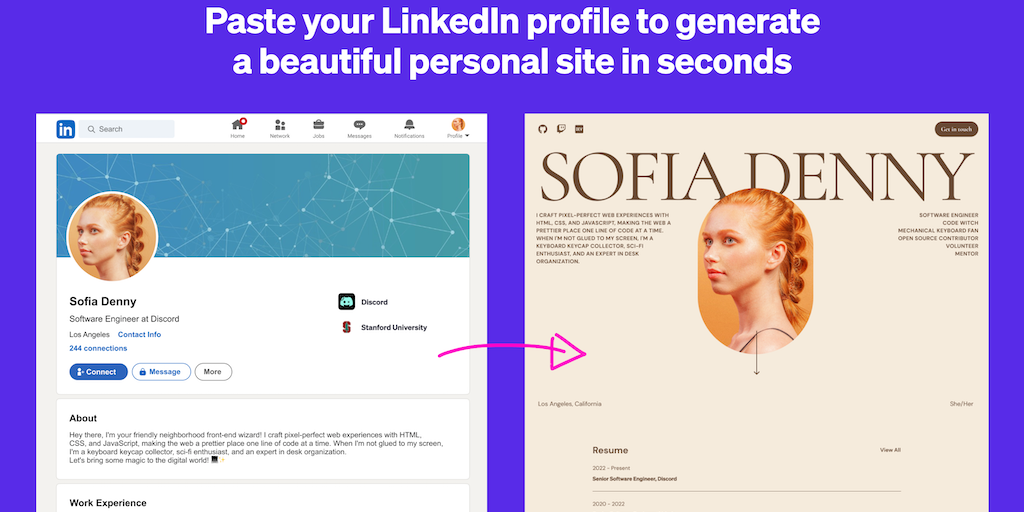This screenshot has width=1024, height=512.
Task: Open the Notifications bell icon
Action: pyautogui.click(x=409, y=126)
